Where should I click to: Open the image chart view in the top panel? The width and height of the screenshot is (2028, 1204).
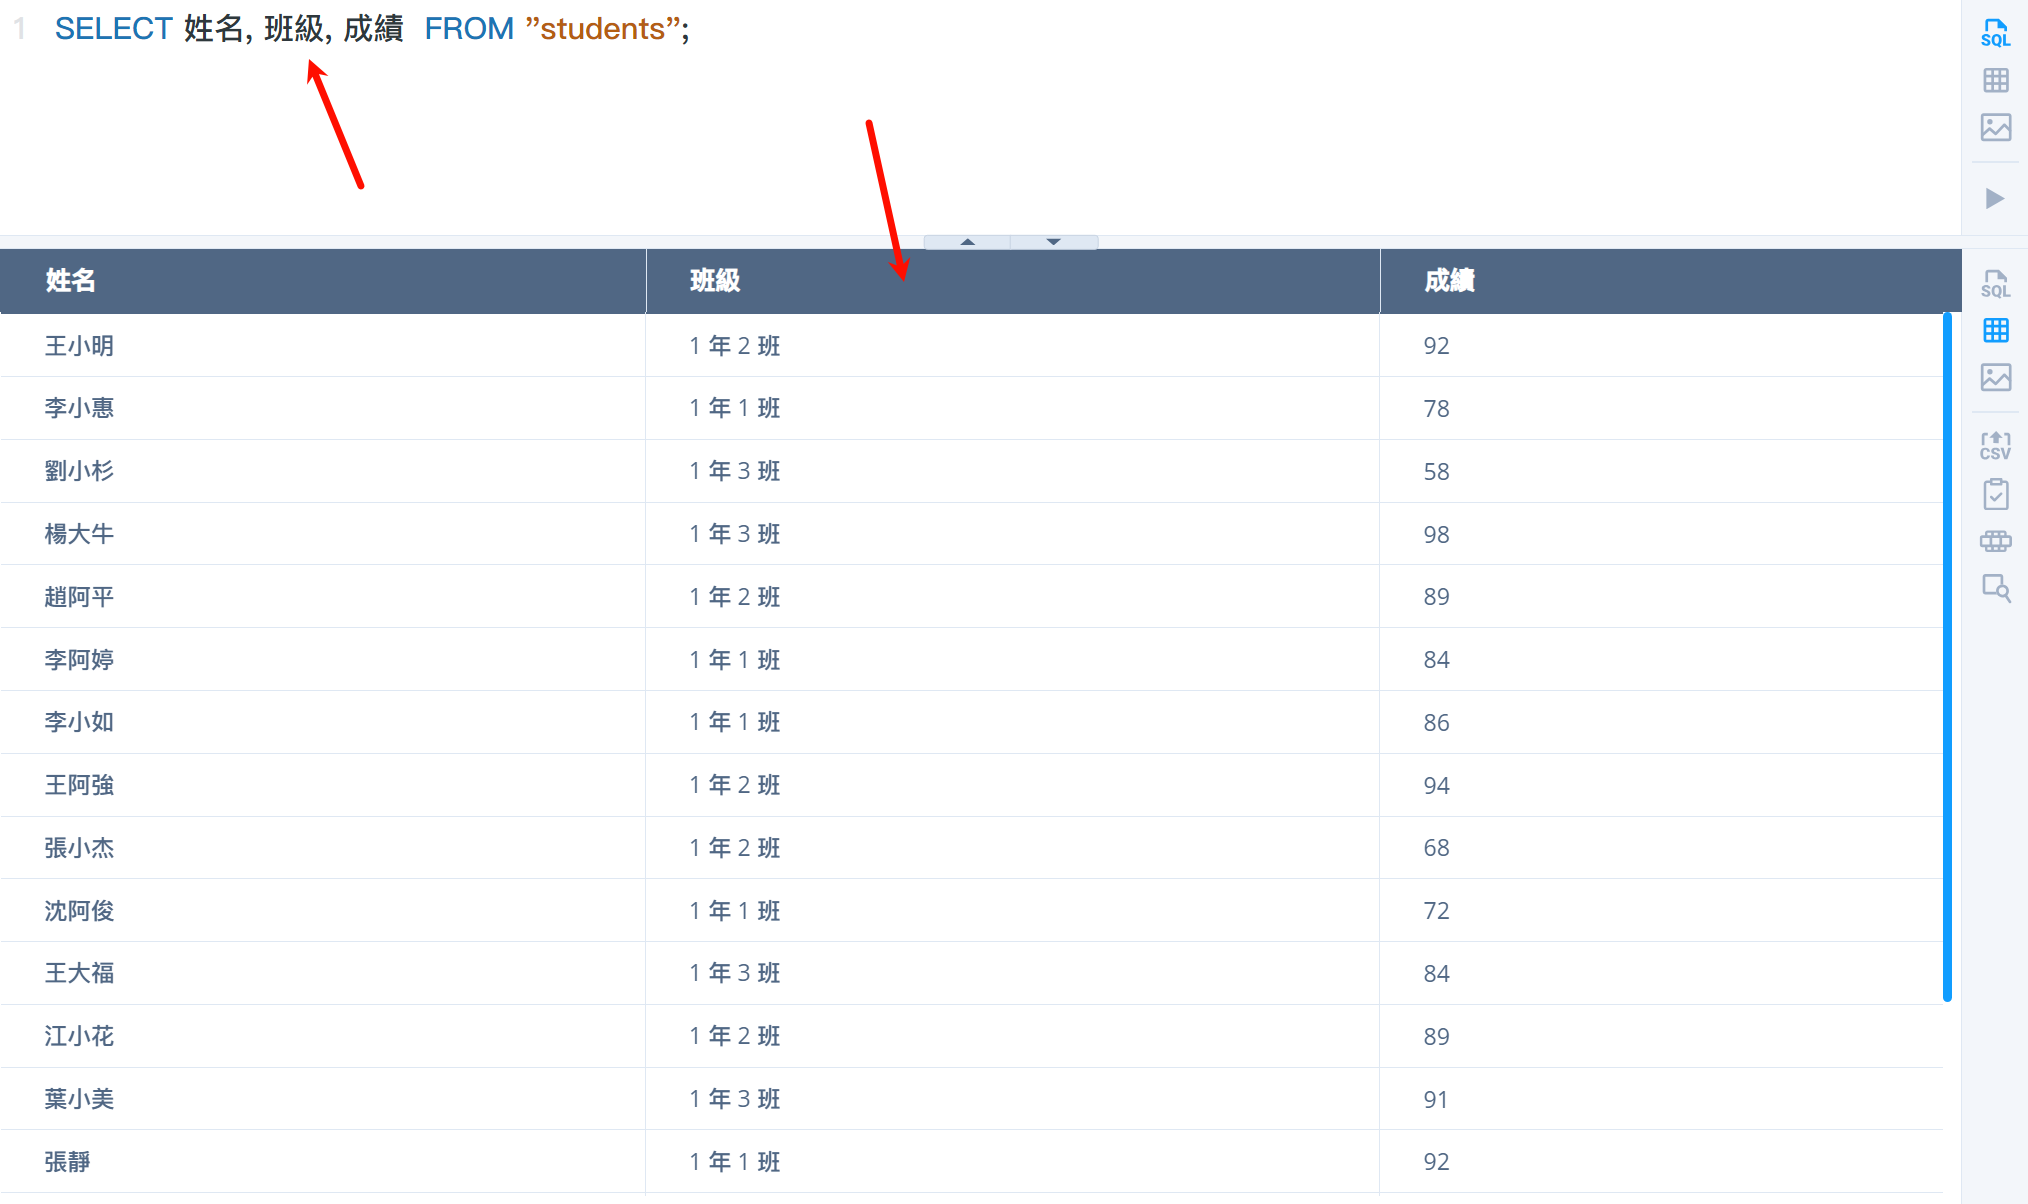[x=1995, y=127]
